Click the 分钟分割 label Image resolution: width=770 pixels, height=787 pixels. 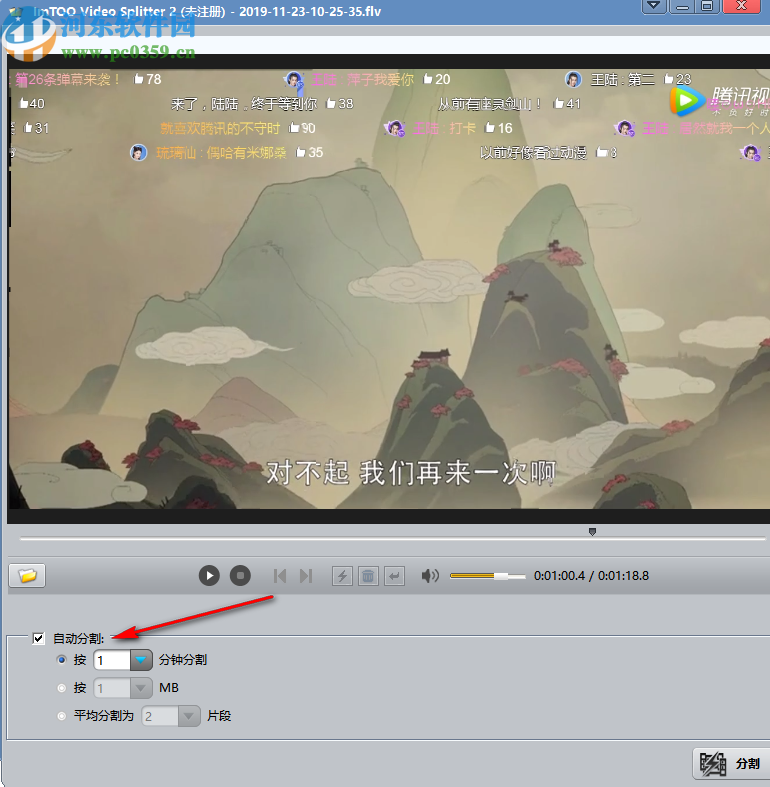coord(183,660)
